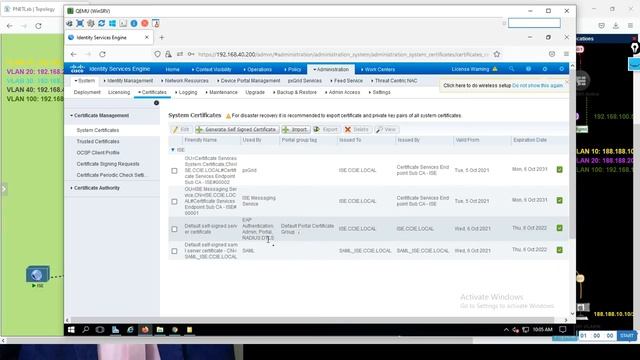
Task: Click Generate Self Signed Certificate button
Action: 237,129
